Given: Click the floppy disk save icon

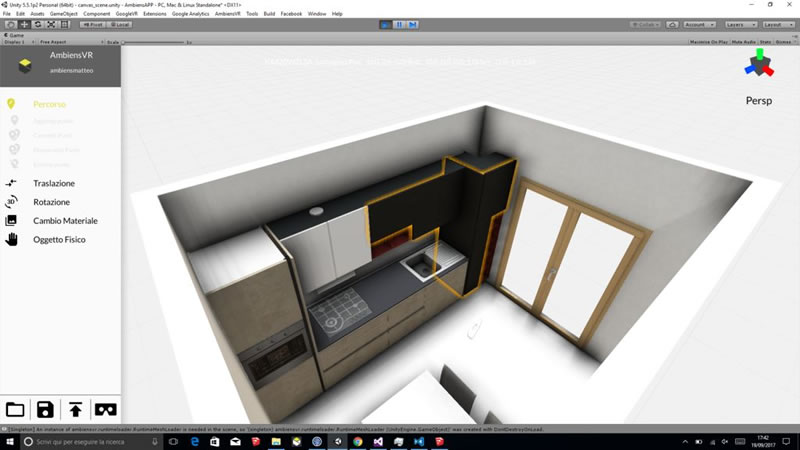Looking at the screenshot, I should tap(45, 409).
